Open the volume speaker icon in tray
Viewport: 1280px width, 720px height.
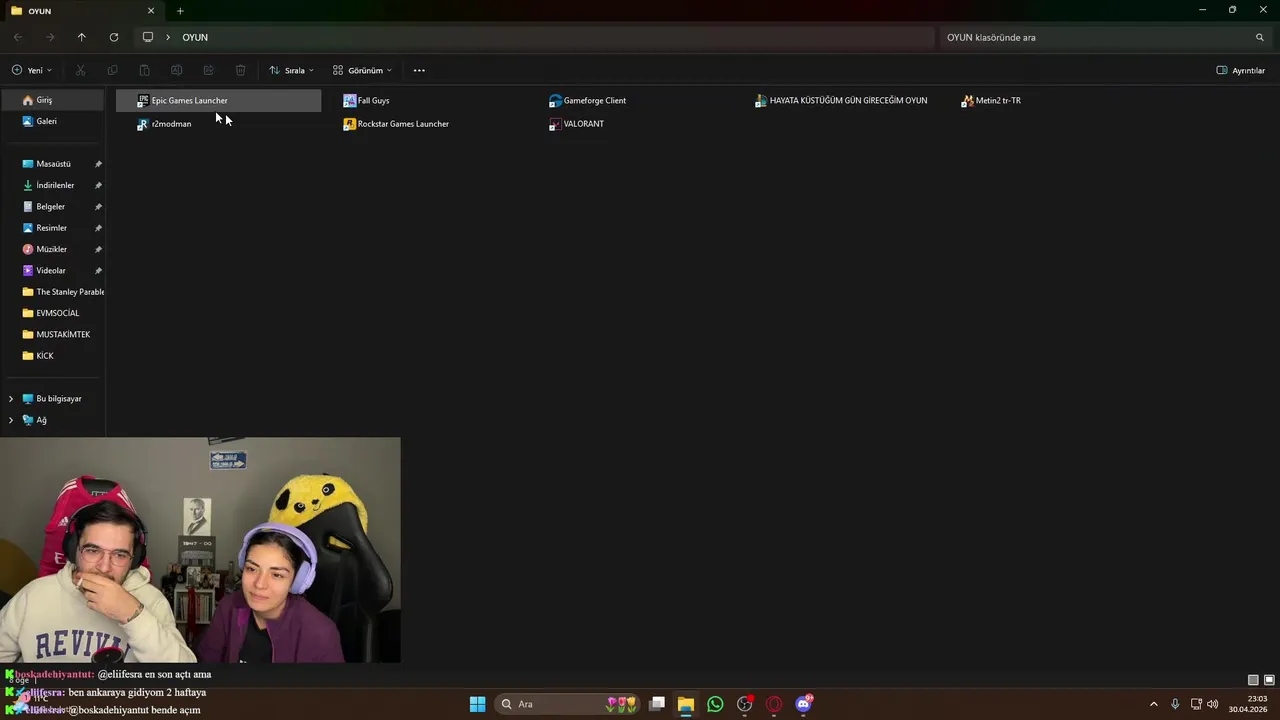(1213, 704)
